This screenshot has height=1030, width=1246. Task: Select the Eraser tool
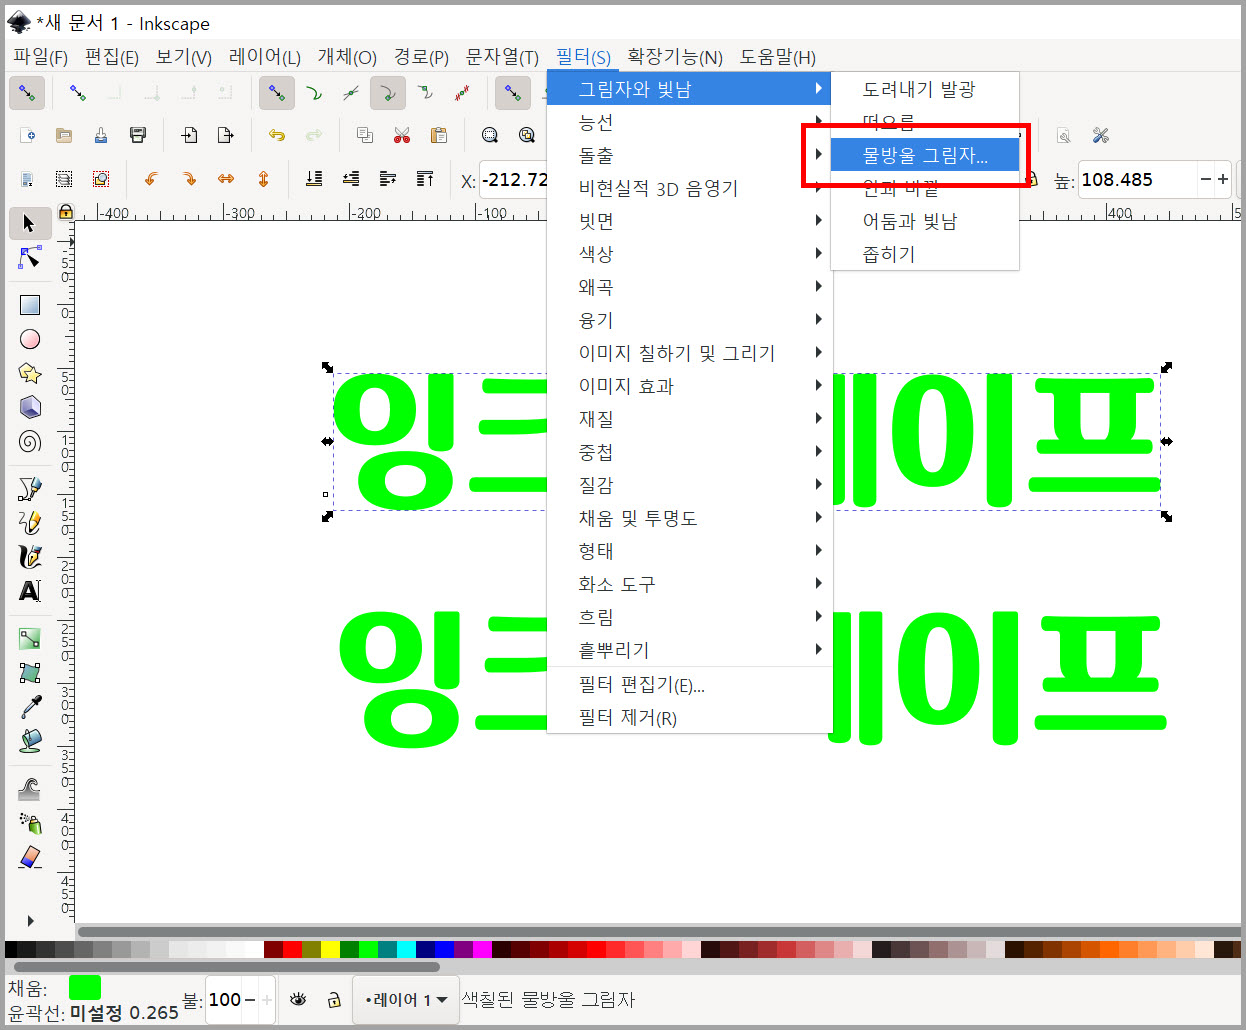click(30, 858)
